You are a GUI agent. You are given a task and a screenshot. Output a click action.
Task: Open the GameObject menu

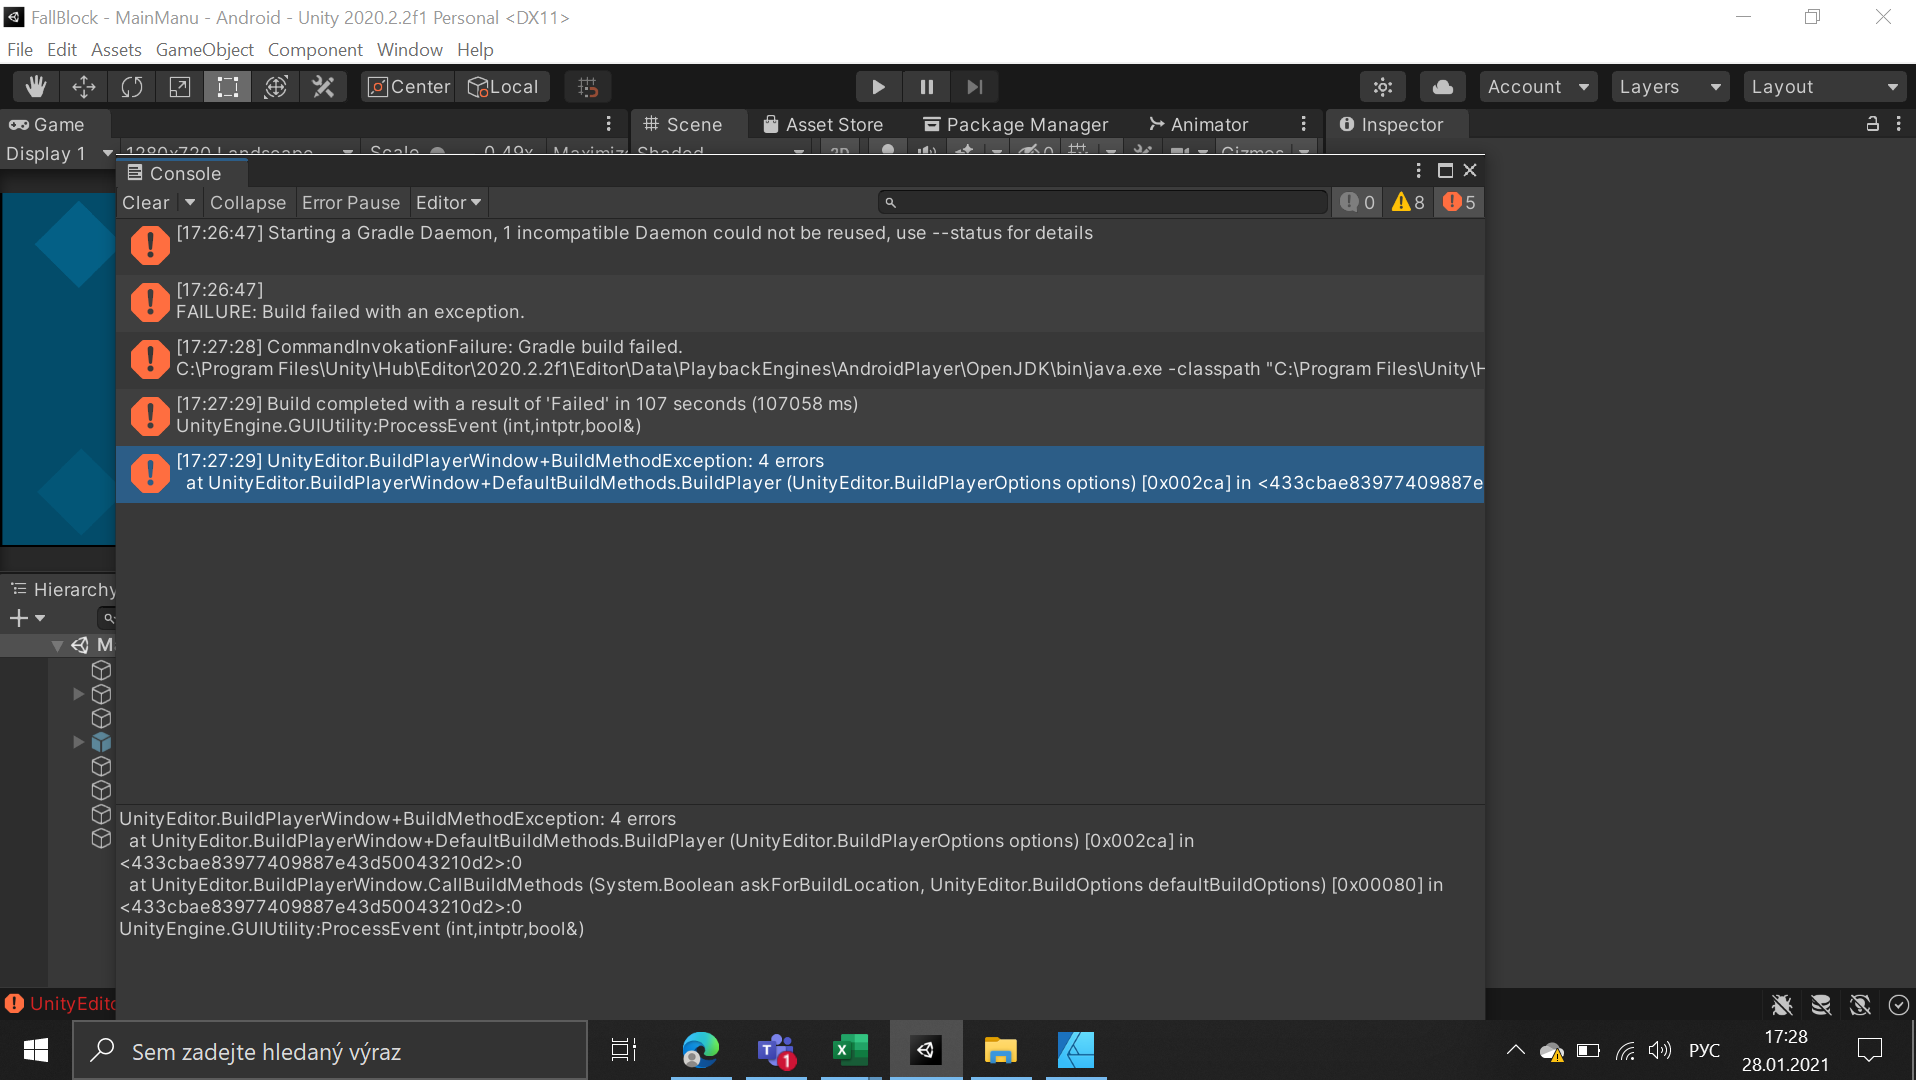[205, 50]
